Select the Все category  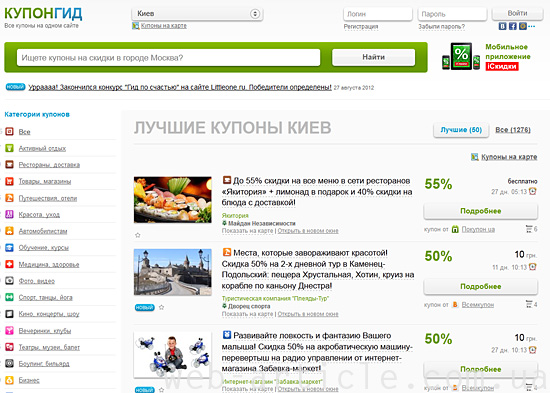tap(25, 132)
